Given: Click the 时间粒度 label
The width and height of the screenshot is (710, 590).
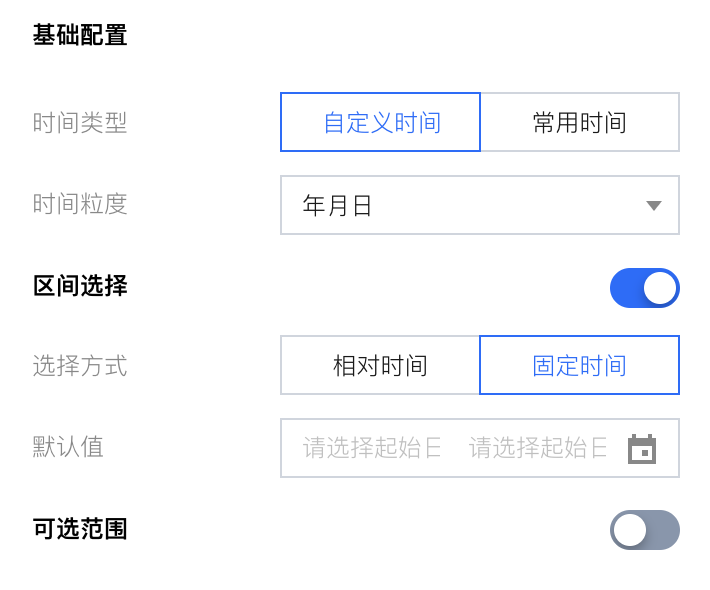Looking at the screenshot, I should 80,204.
